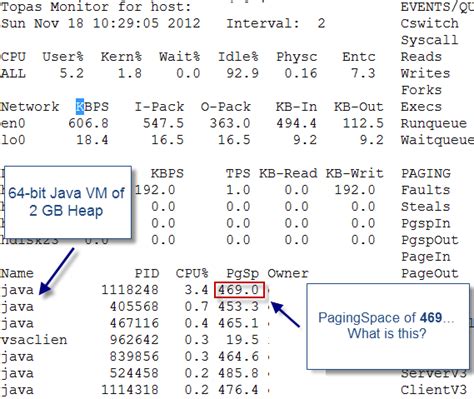
Task: Click the en0 O-Pack value 363.0
Action: coord(230,123)
